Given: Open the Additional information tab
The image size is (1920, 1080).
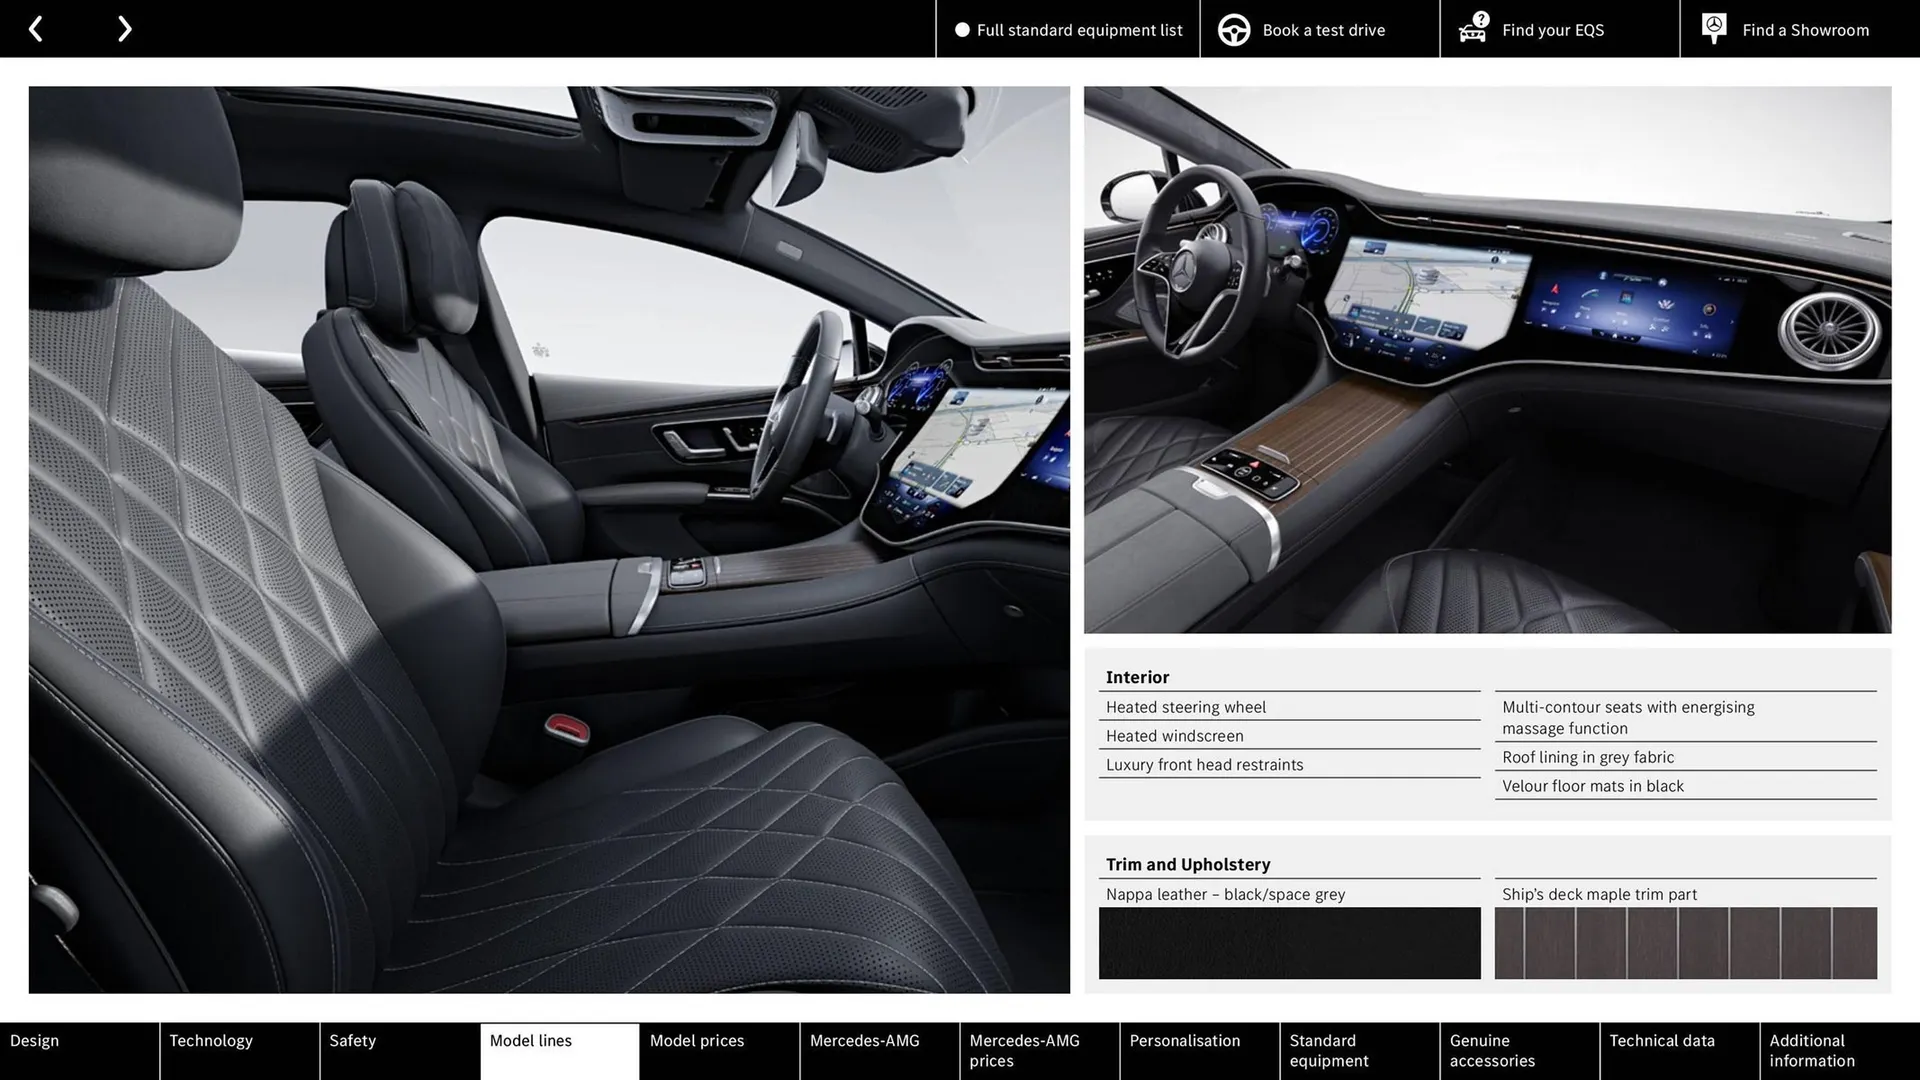Looking at the screenshot, I should point(1840,1051).
